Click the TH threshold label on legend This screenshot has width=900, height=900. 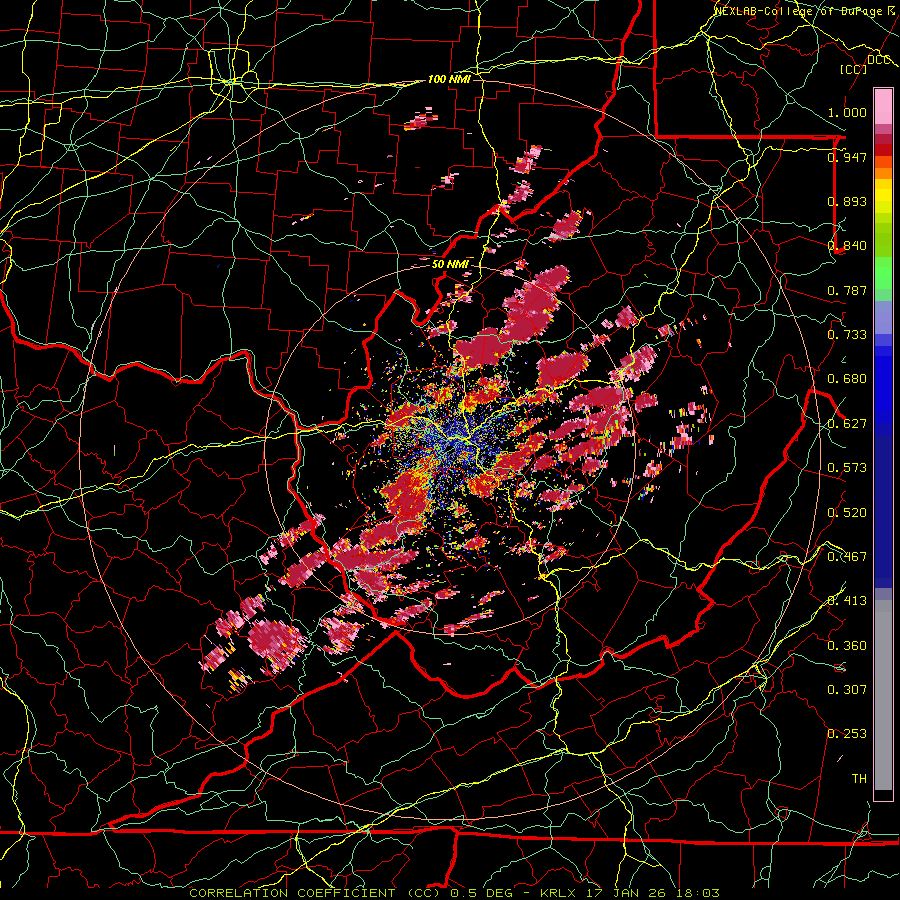pos(859,779)
